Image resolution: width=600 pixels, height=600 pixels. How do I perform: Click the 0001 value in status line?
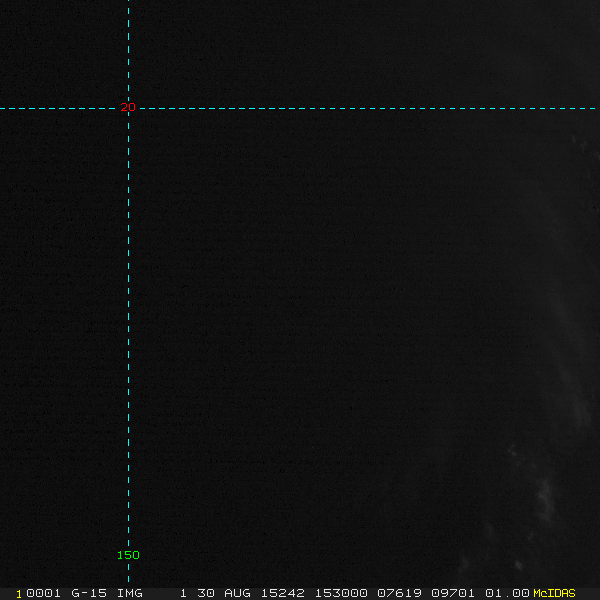click(43, 593)
